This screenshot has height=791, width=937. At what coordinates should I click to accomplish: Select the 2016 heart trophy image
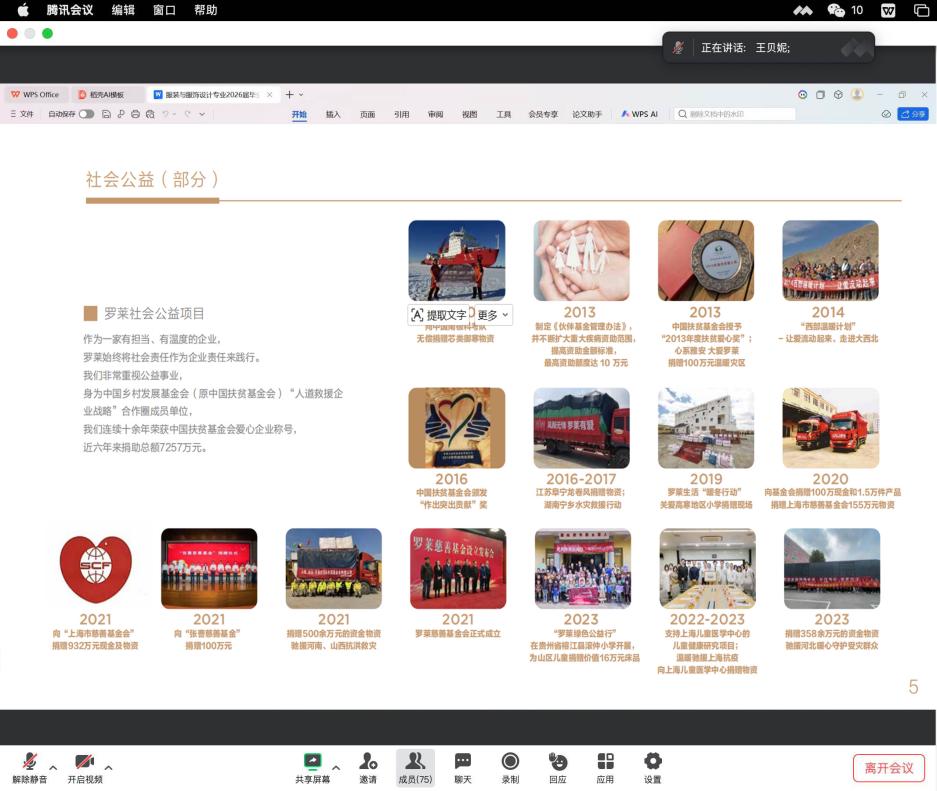pos(457,428)
